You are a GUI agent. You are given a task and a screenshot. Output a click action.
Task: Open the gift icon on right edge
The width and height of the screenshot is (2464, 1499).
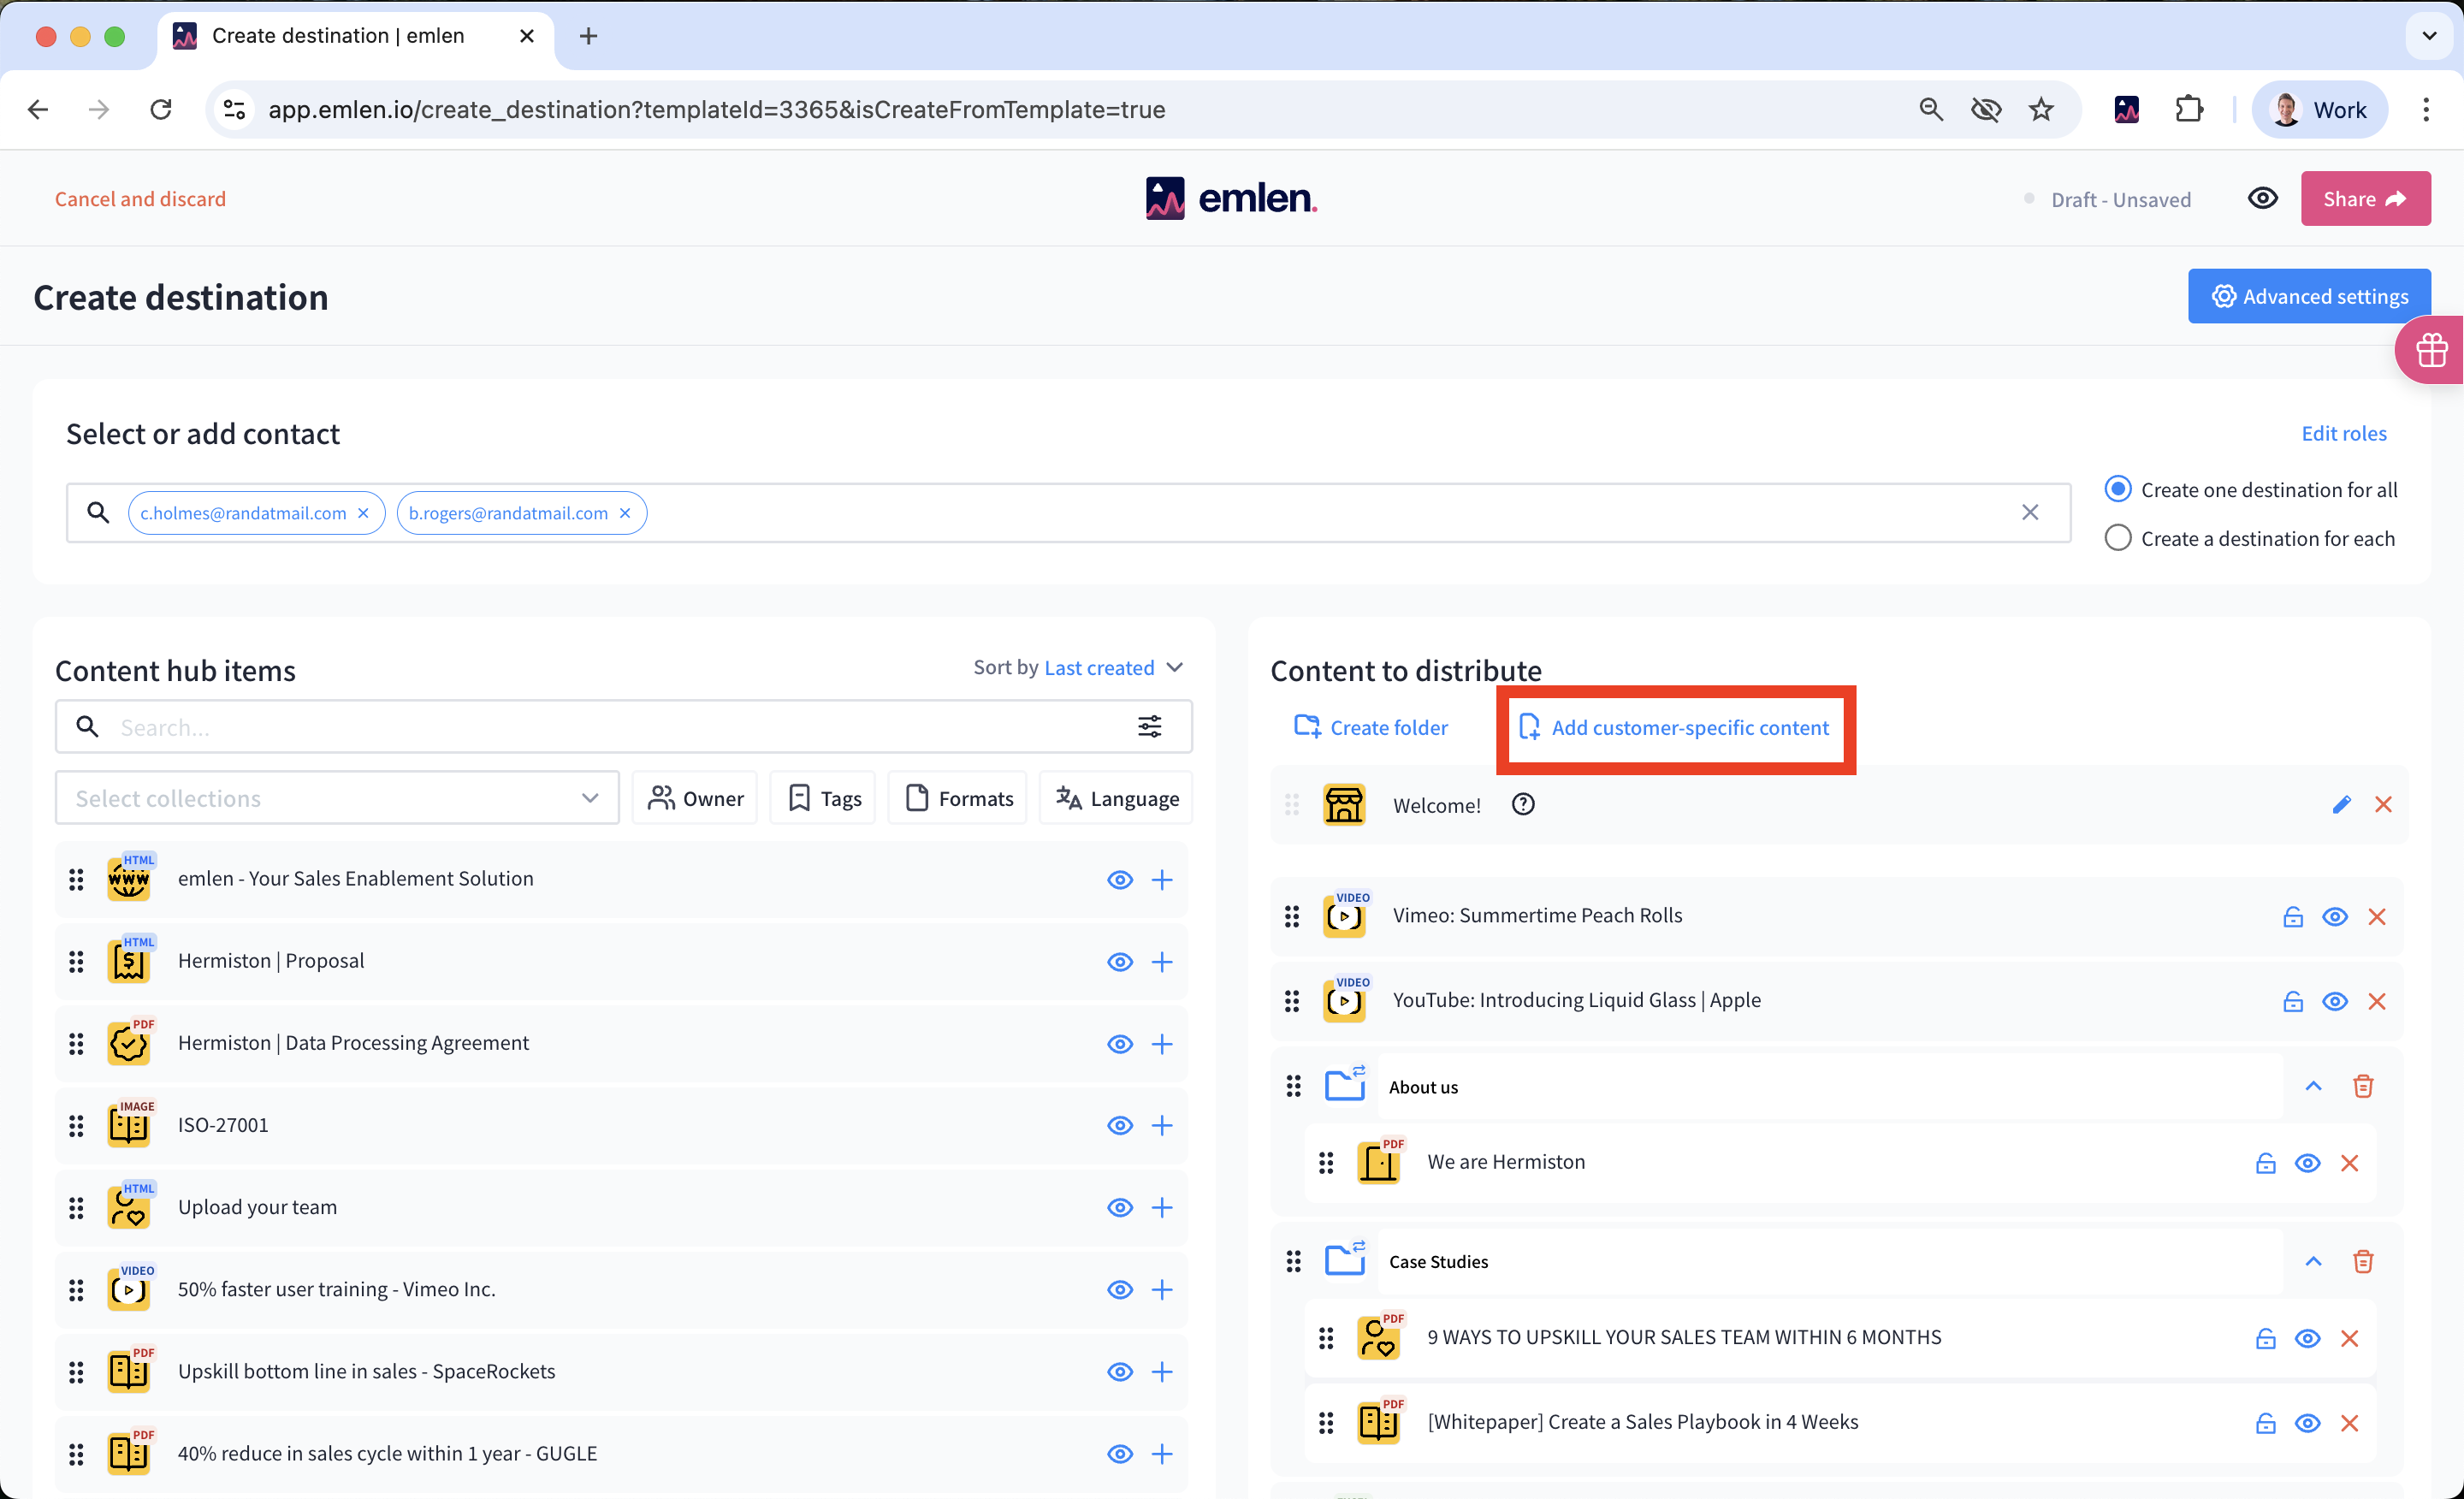2431,351
